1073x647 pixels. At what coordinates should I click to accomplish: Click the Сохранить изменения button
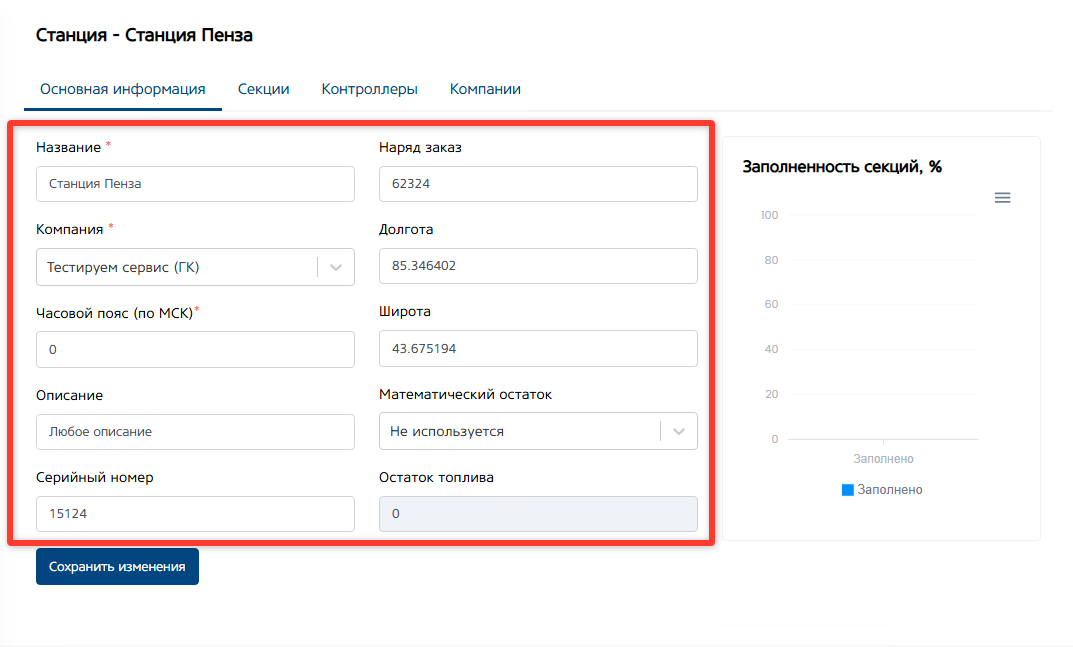117,566
